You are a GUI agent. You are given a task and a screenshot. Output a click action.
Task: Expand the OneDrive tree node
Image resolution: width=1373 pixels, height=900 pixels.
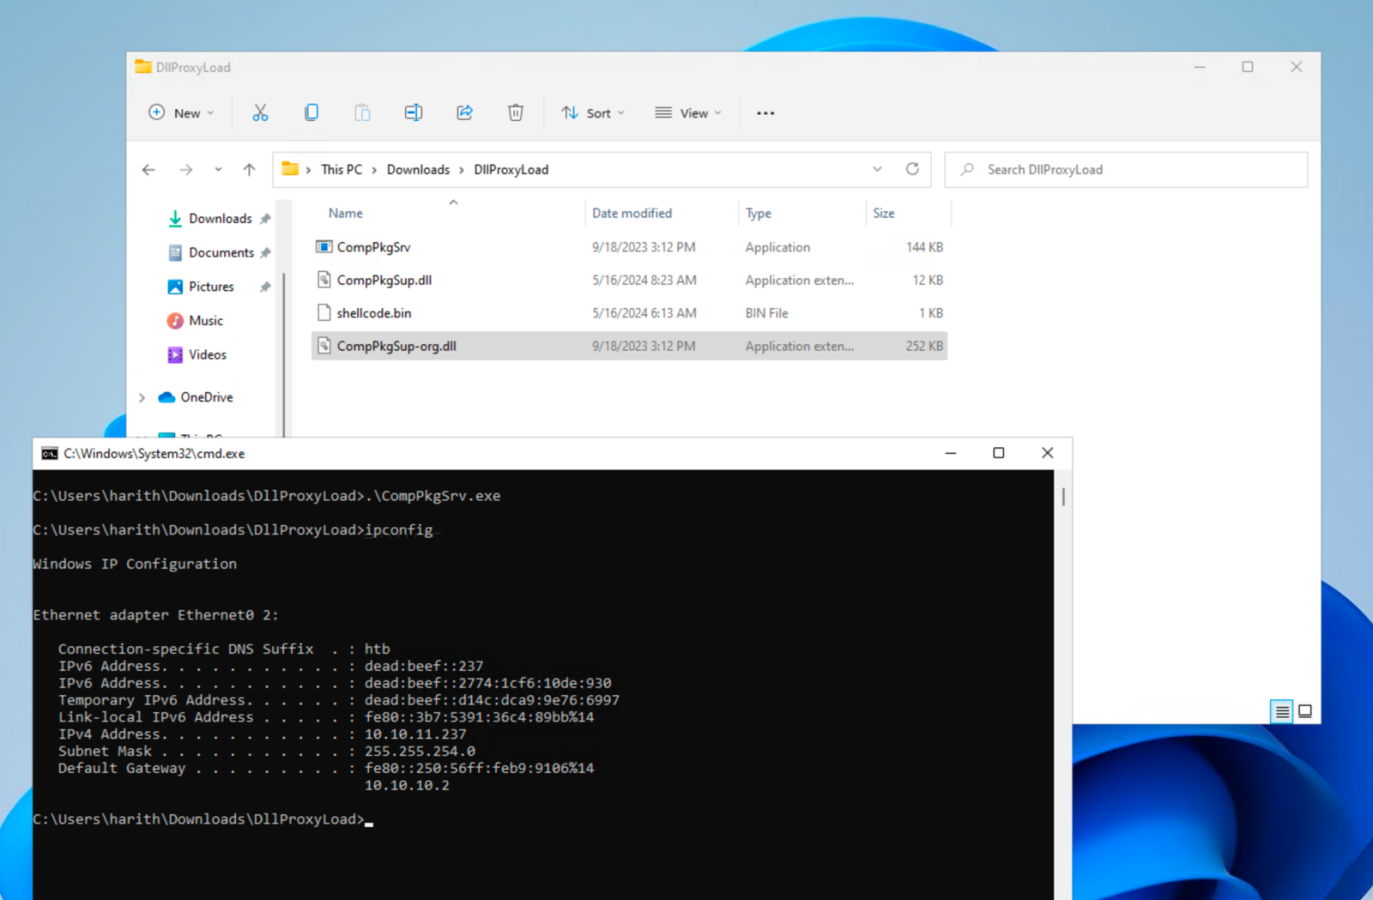pos(142,397)
